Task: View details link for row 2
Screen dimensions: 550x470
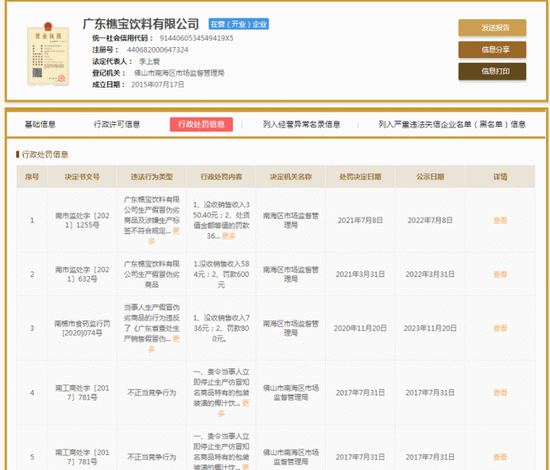Action: click(500, 274)
